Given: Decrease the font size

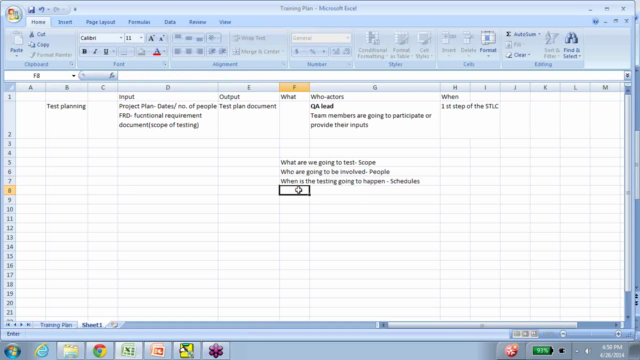Looking at the screenshot, I should 162,38.
